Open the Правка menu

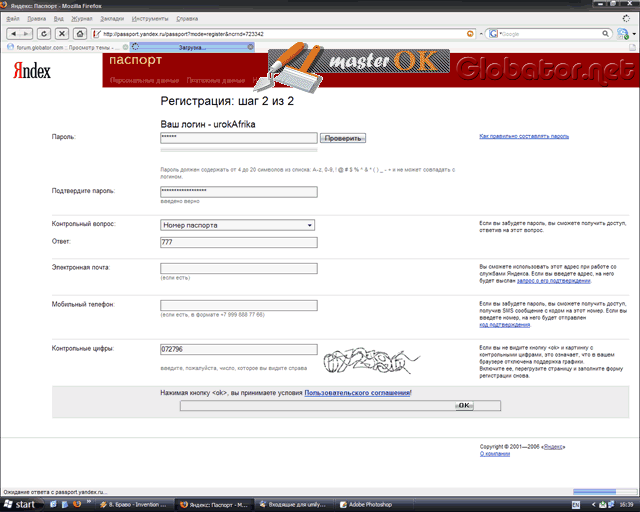pos(36,19)
